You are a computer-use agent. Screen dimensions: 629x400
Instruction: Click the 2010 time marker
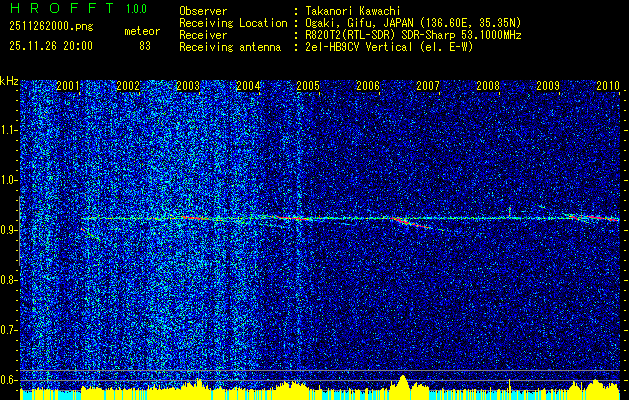tap(608, 86)
